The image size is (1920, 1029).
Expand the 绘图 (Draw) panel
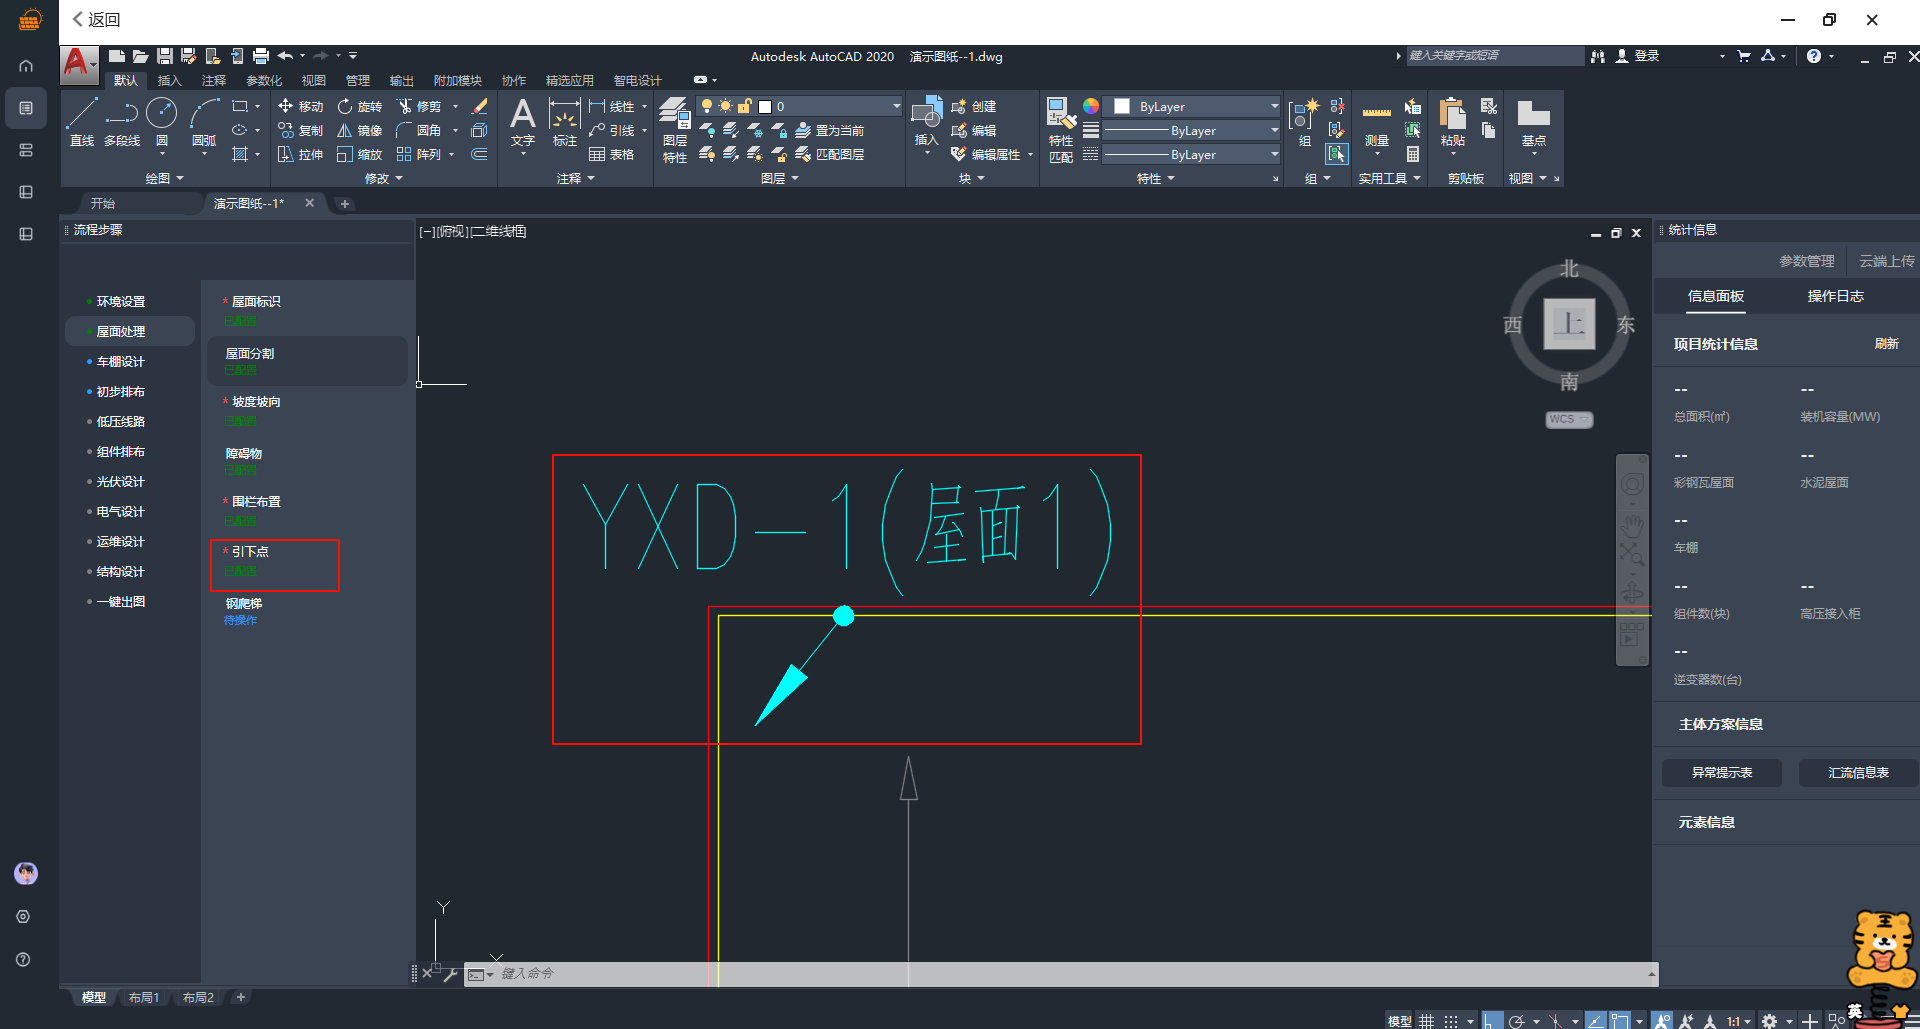(164, 178)
